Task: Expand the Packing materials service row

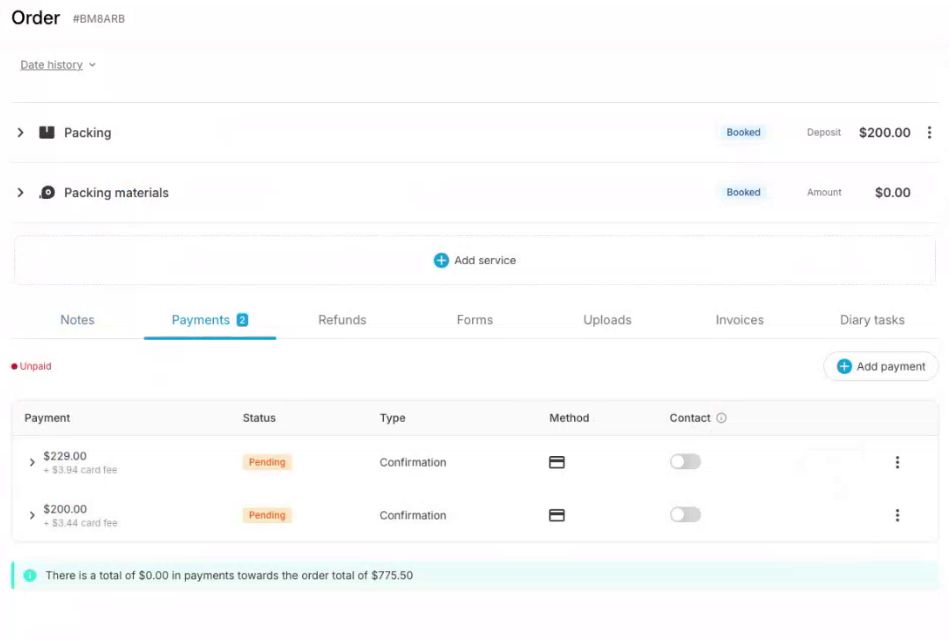Action: pyautogui.click(x=21, y=193)
